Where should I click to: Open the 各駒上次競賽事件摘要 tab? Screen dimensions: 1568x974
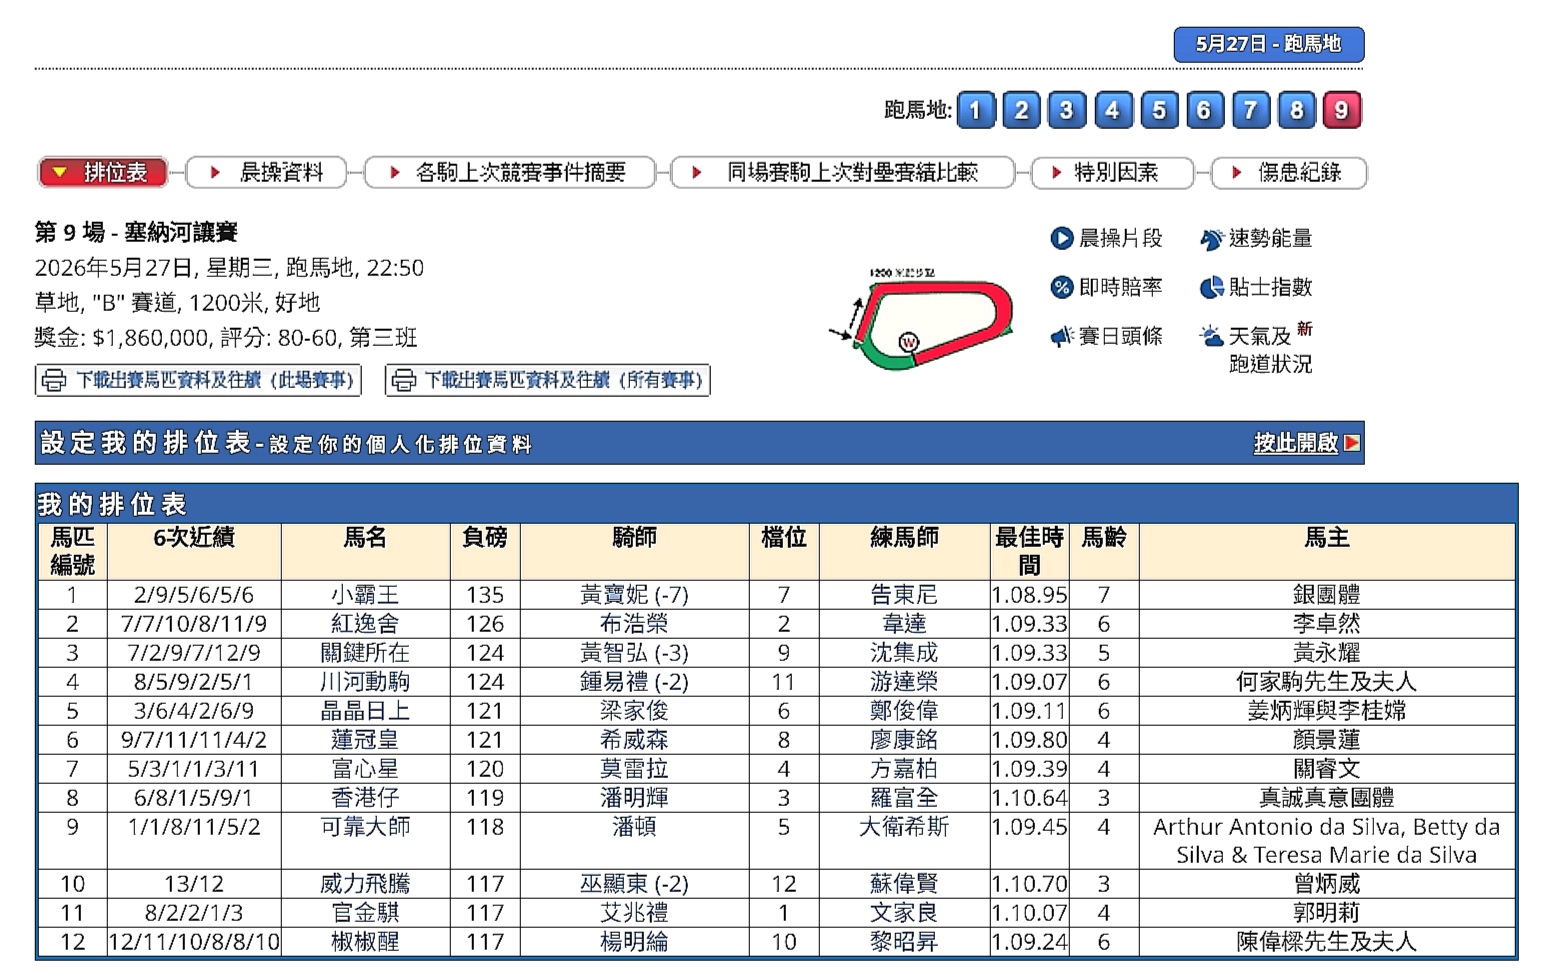click(510, 172)
